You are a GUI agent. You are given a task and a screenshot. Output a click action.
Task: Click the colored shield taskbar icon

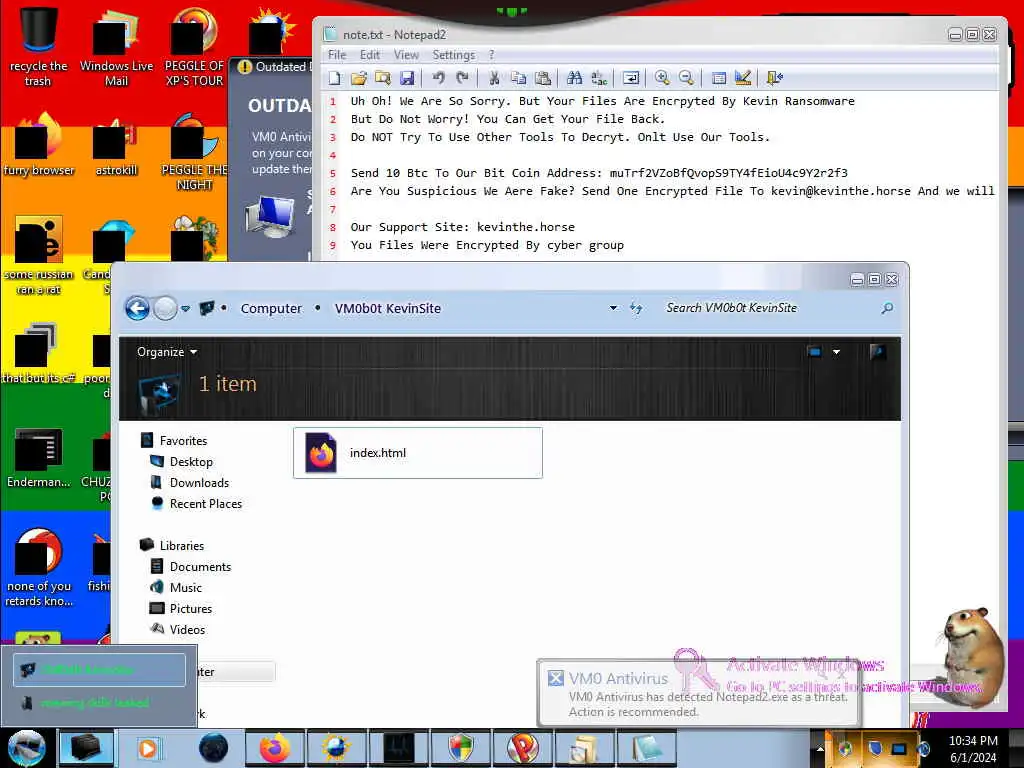[461, 748]
